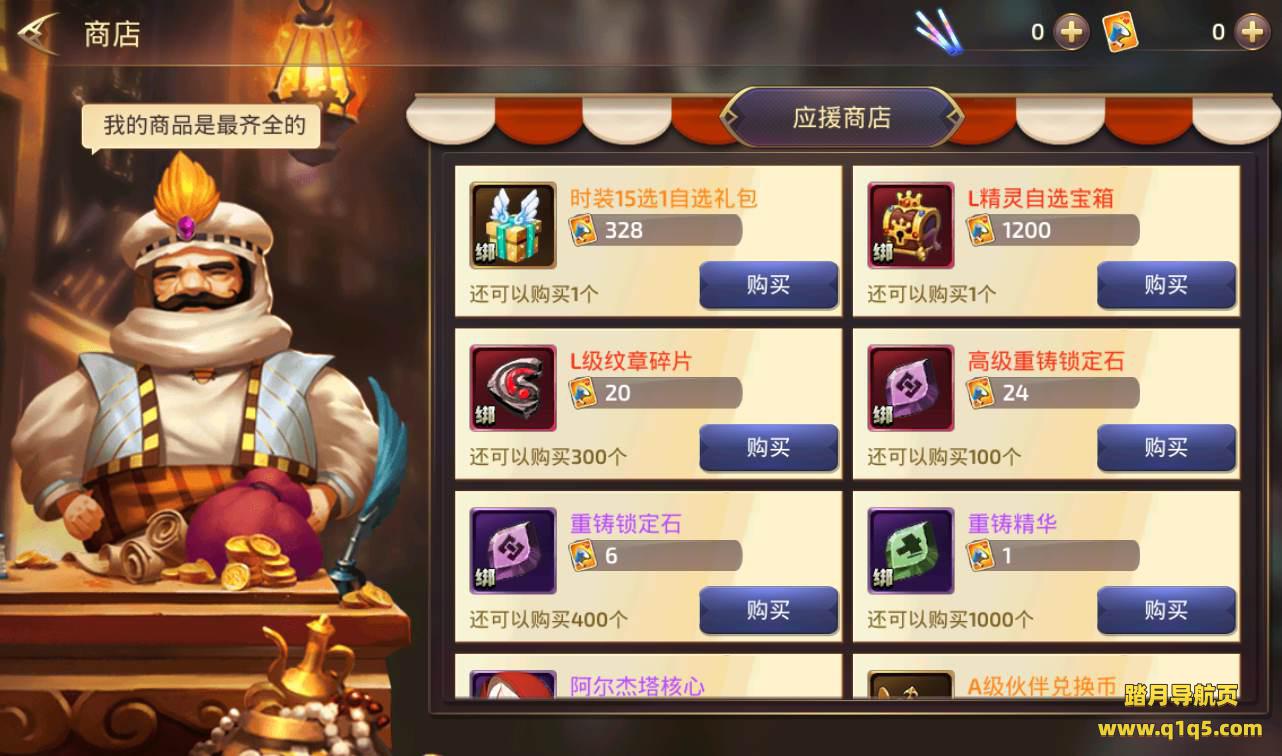Purchase 高级重铸锁定石 with 购买 button

[1166, 448]
